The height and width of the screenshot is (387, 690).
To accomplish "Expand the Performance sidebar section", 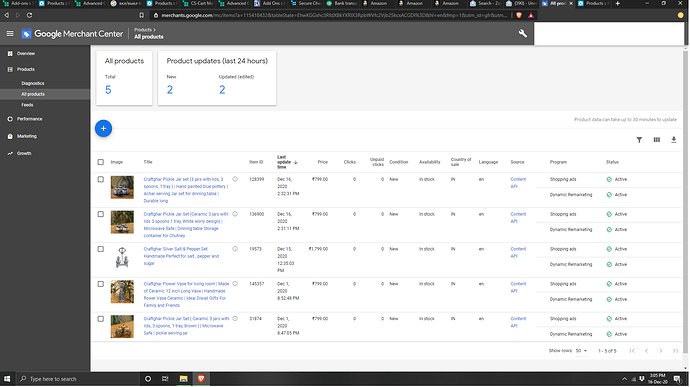I will (x=29, y=119).
